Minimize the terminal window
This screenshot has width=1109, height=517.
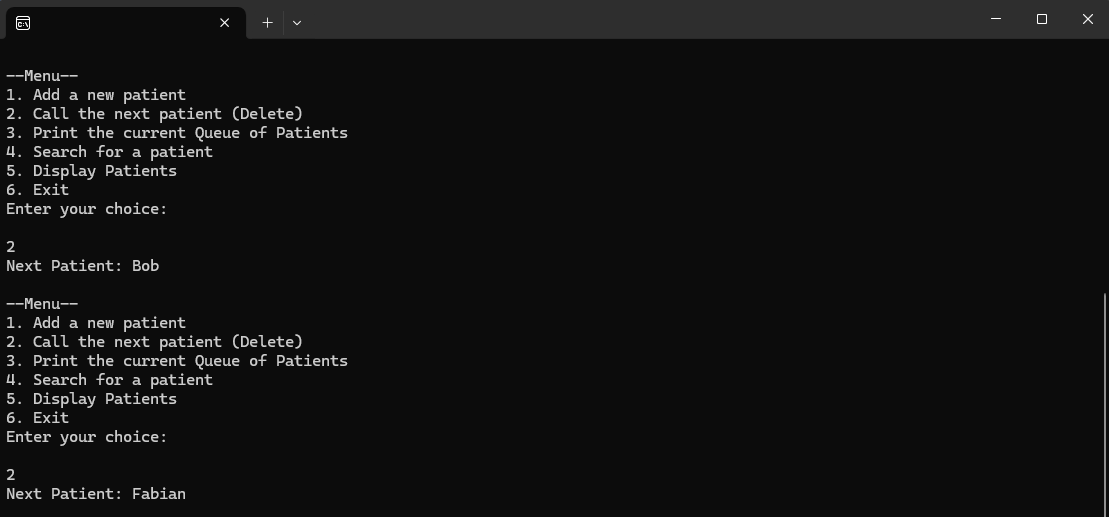[996, 19]
